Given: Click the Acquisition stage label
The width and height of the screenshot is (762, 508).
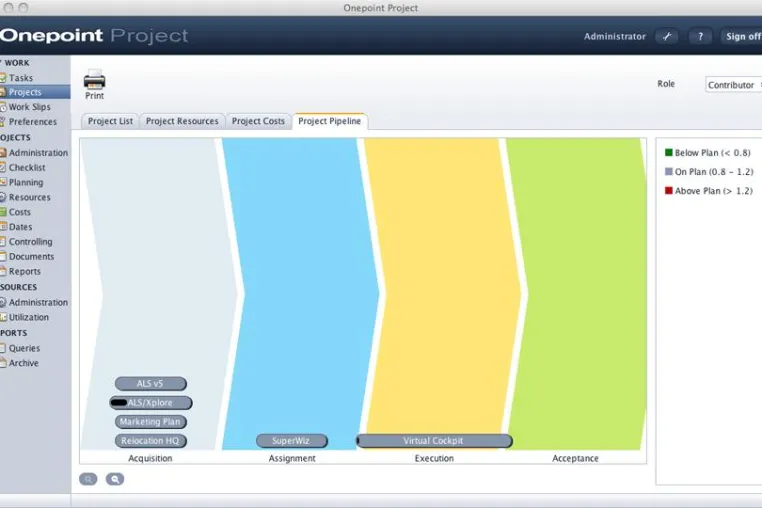Looking at the screenshot, I should click(150, 458).
